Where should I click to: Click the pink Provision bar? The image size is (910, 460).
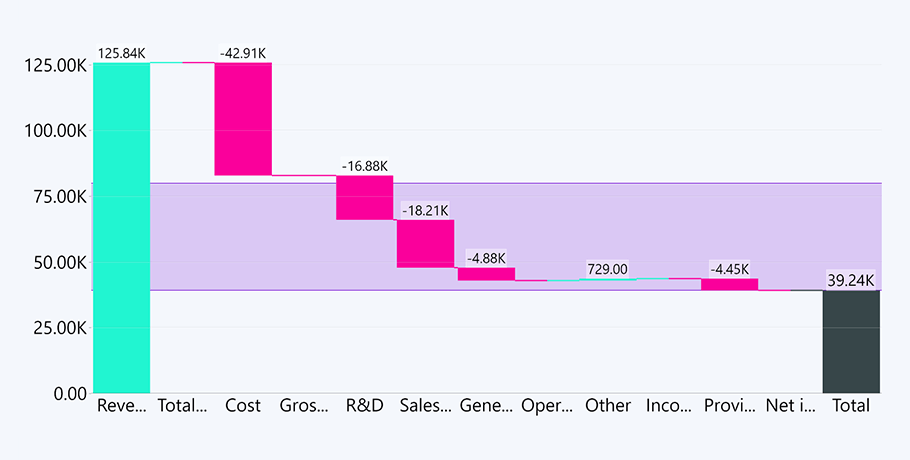(729, 285)
